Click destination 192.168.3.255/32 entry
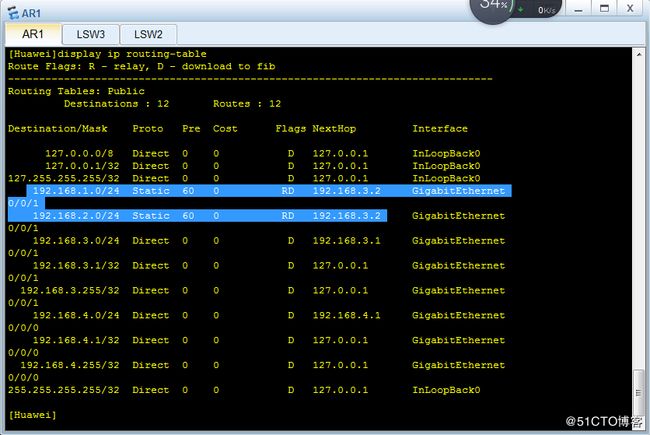 pyautogui.click(x=70, y=290)
